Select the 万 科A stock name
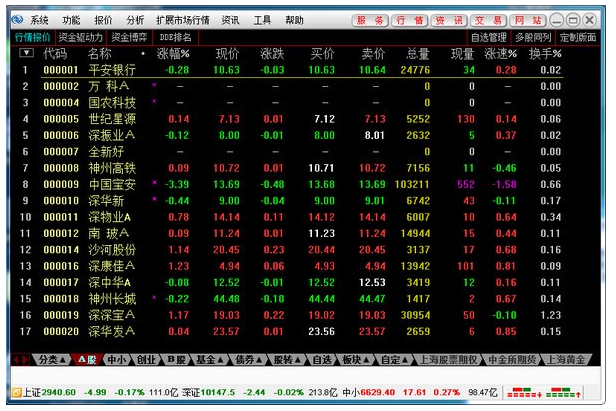This screenshot has height=411, width=616. [x=109, y=86]
